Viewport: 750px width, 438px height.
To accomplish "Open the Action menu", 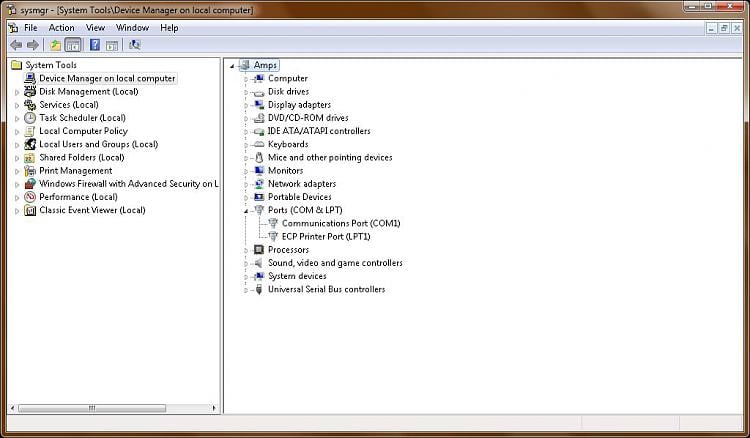I will (x=61, y=28).
